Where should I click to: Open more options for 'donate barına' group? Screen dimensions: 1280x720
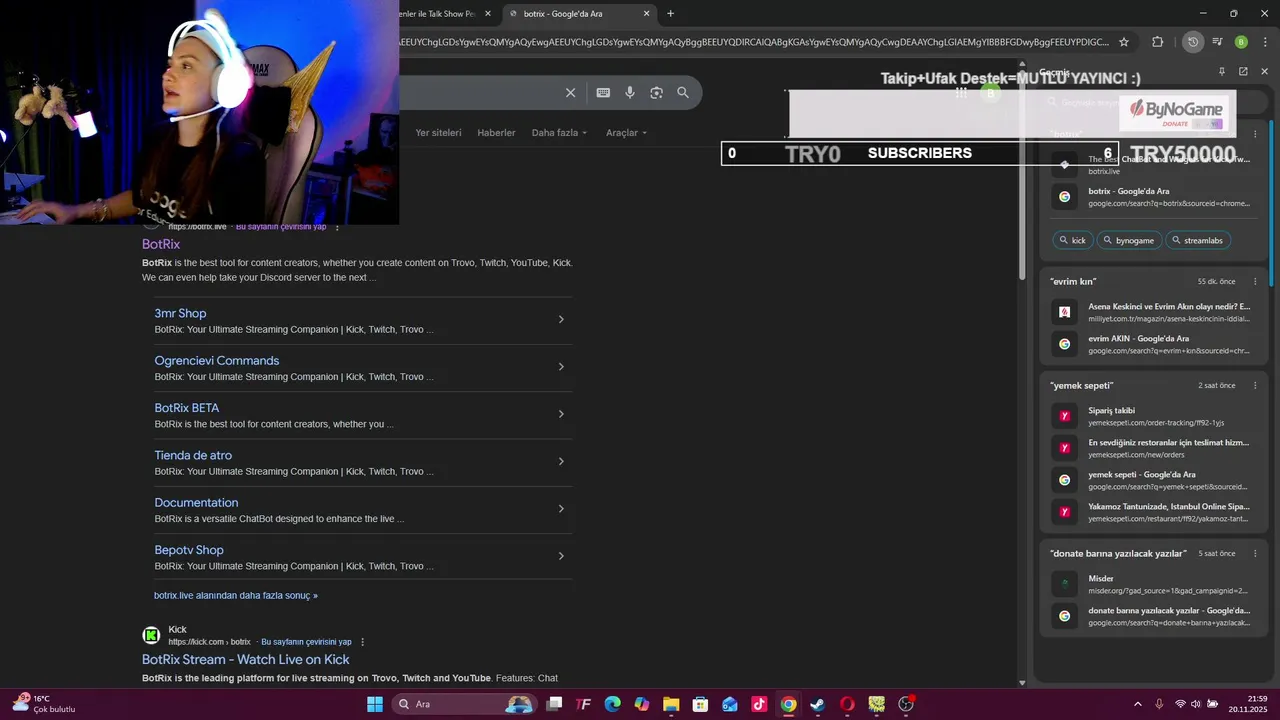[1255, 554]
